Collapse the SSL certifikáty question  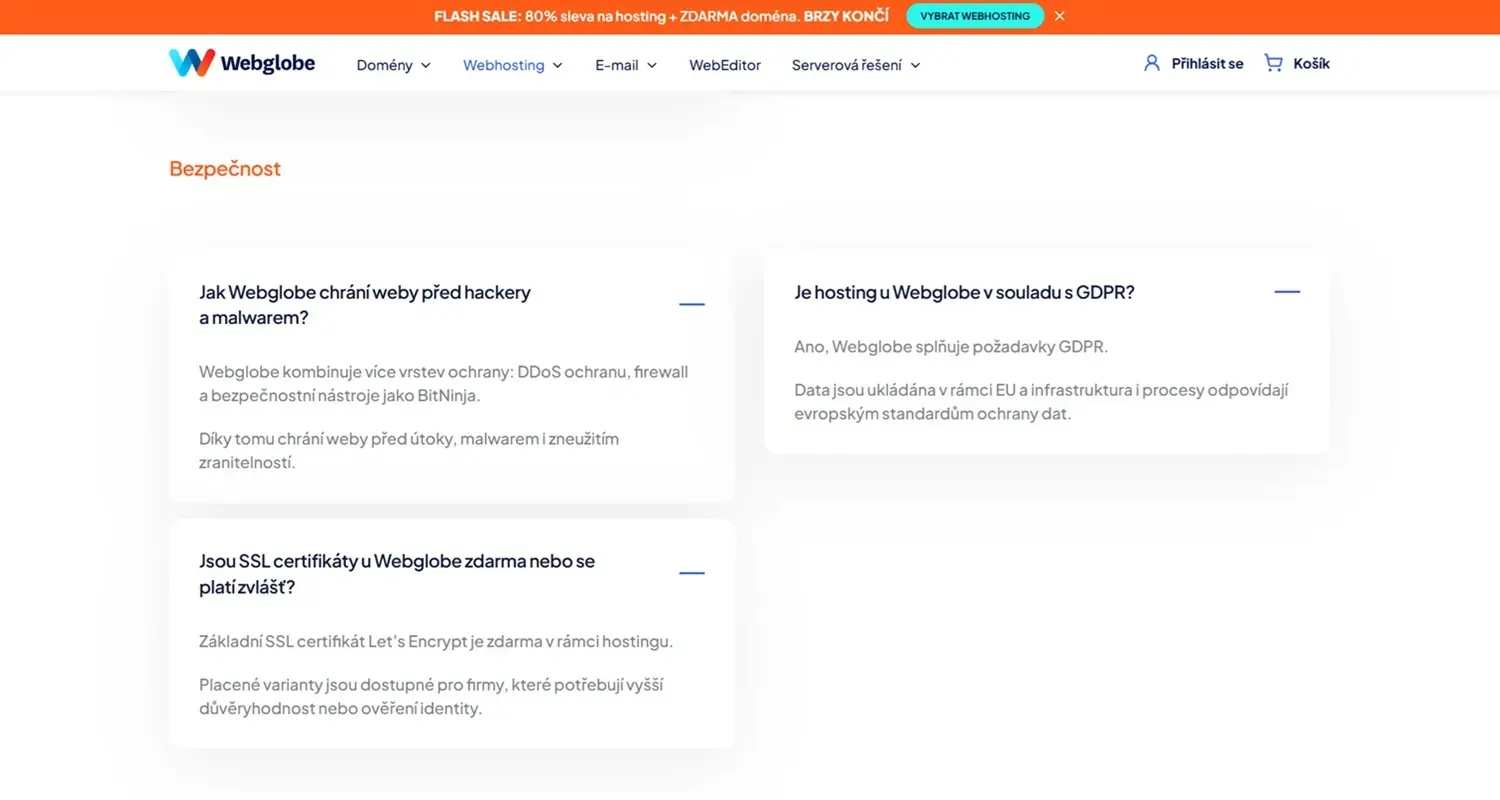692,573
